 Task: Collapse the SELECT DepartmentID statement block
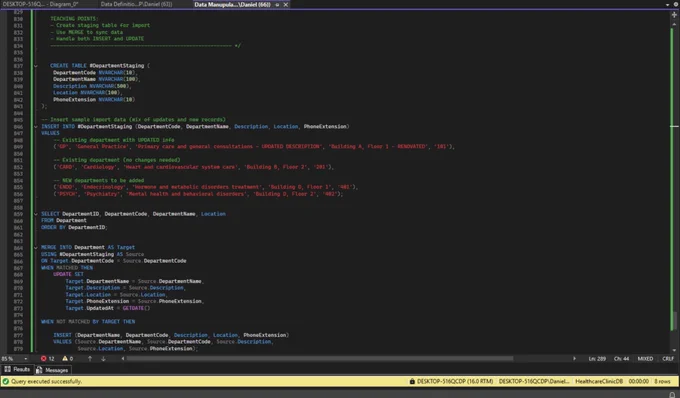[36, 214]
